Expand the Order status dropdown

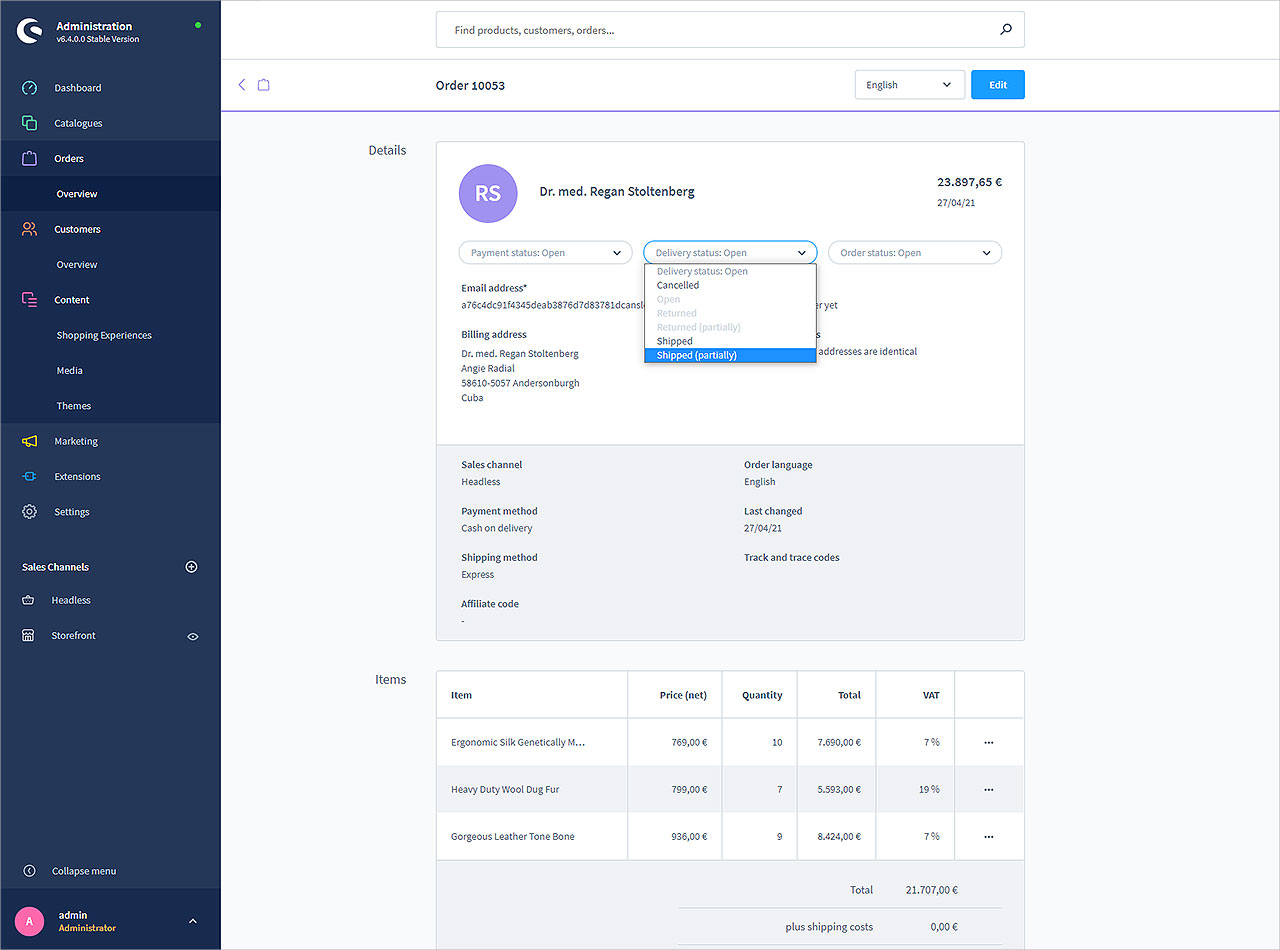pyautogui.click(x=914, y=253)
